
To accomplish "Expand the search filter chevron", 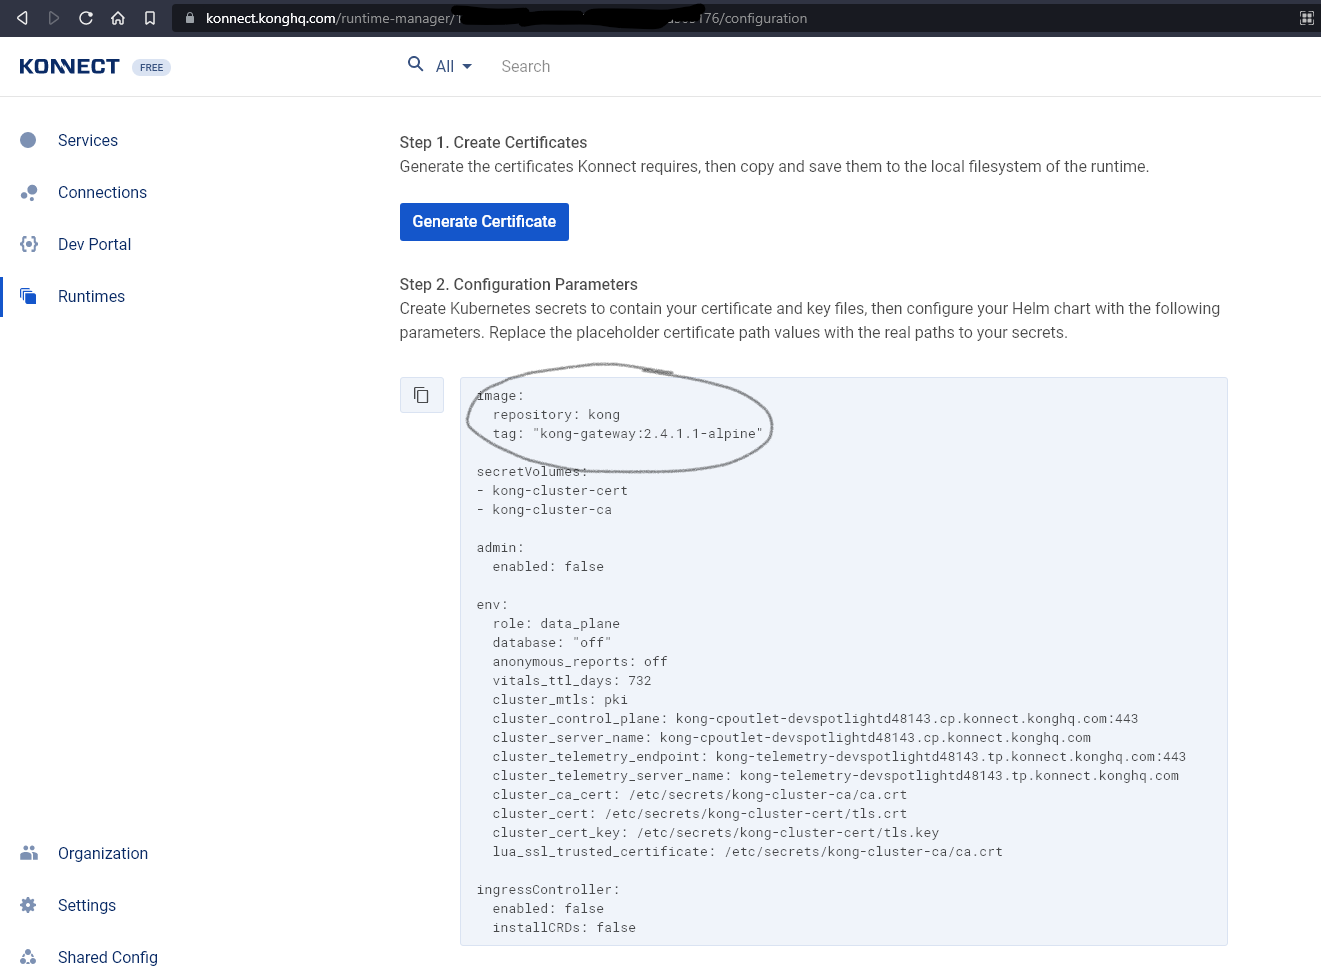I will tap(466, 66).
